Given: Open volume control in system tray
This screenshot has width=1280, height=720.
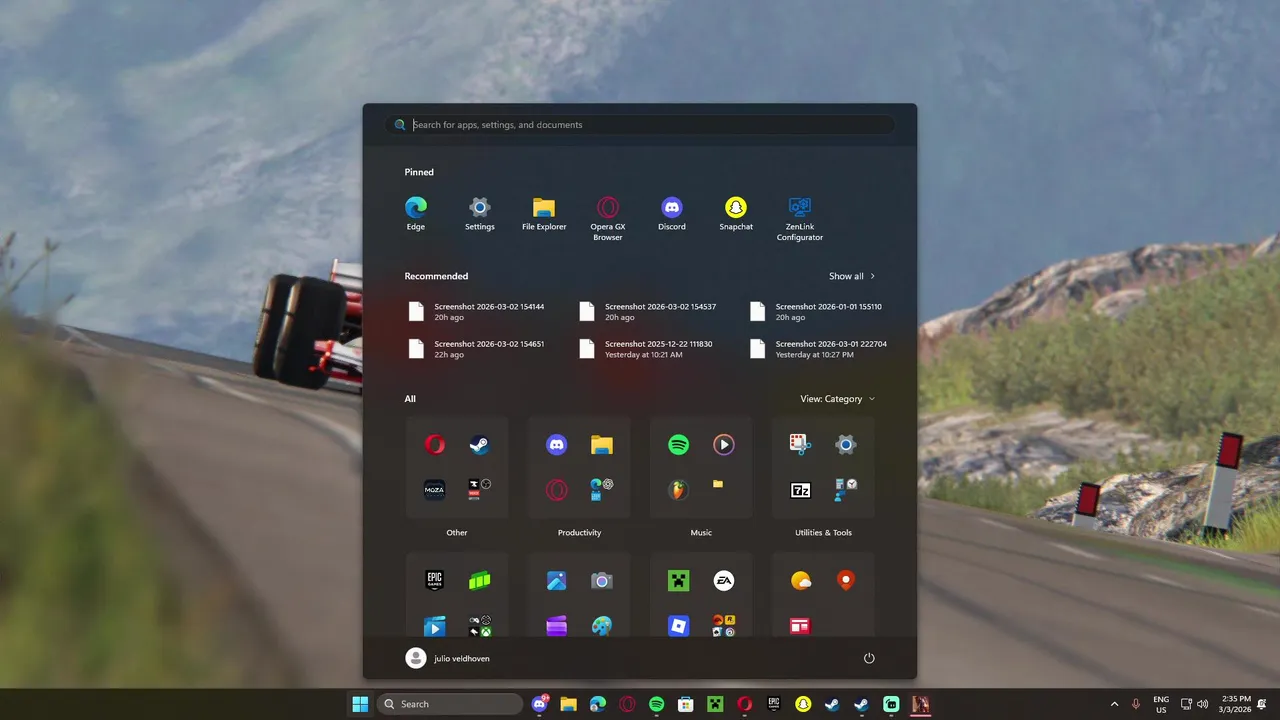Looking at the screenshot, I should (1202, 704).
